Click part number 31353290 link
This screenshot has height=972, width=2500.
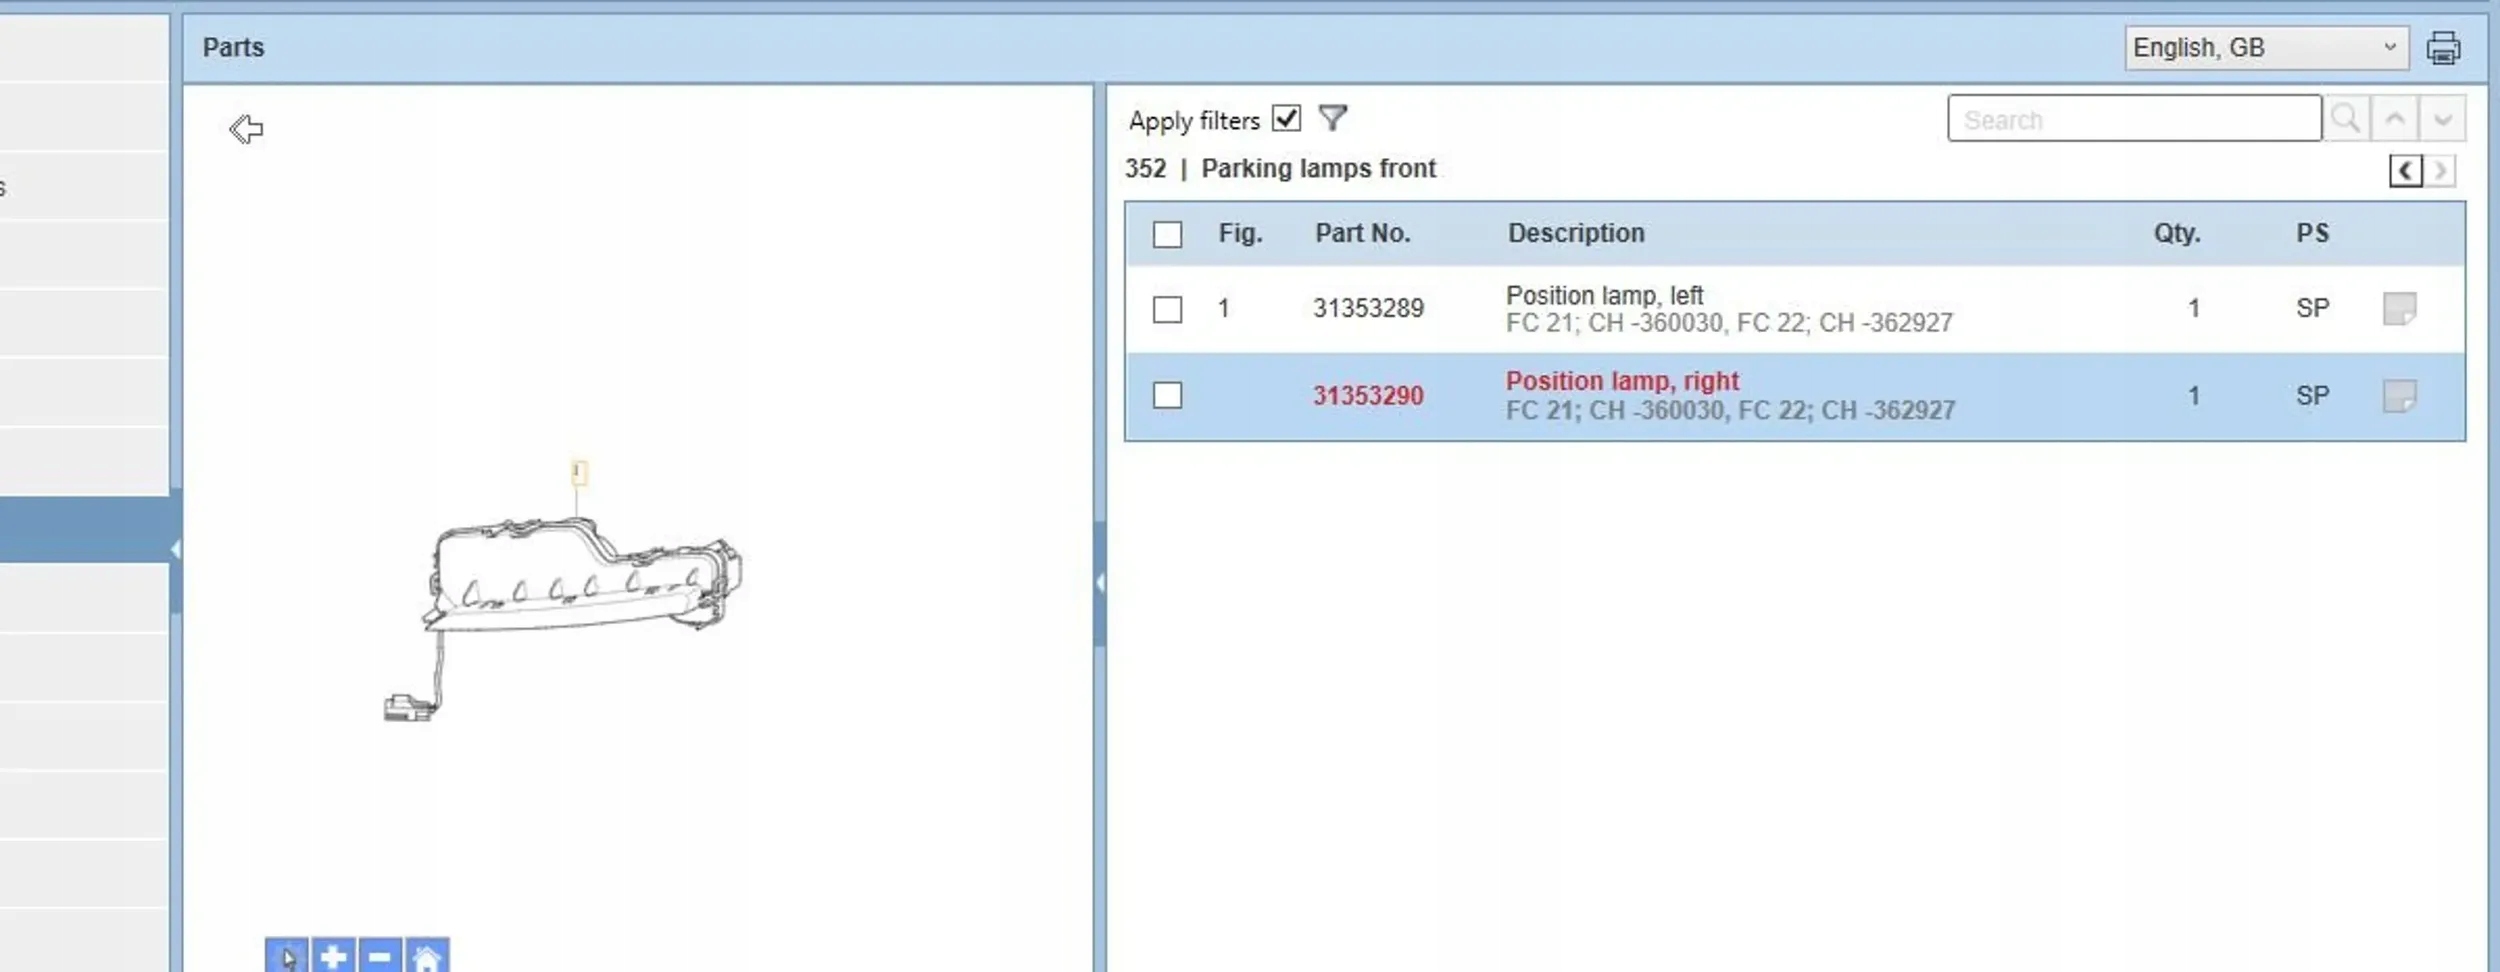point(1367,396)
